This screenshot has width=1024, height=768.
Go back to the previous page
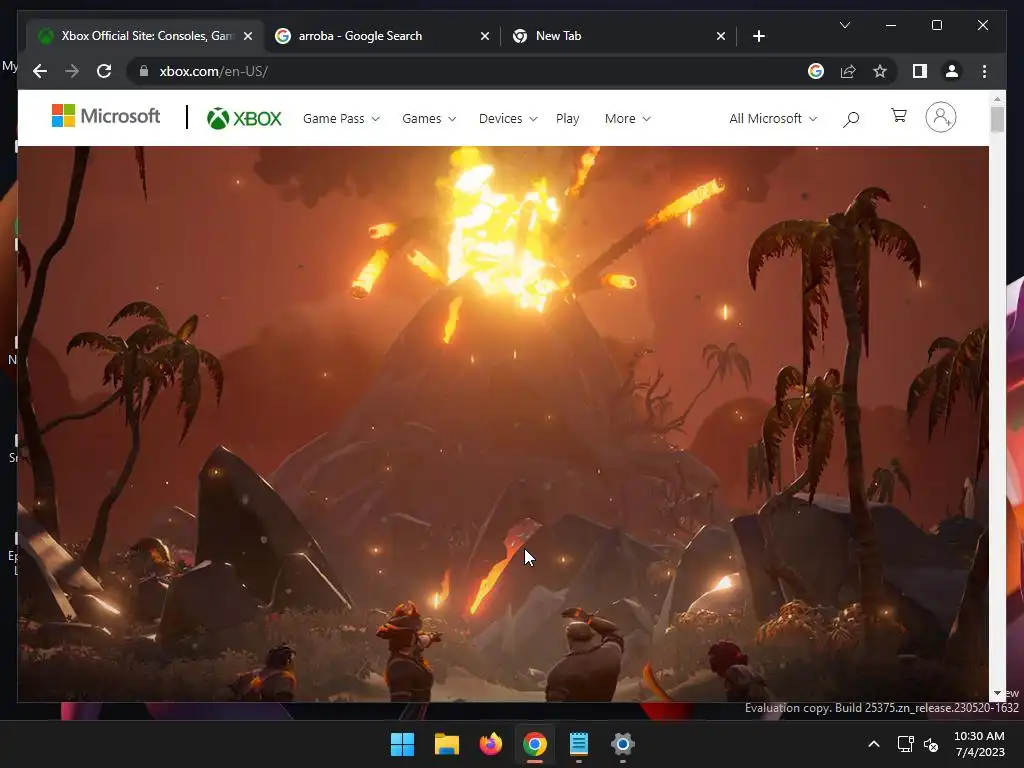40,71
